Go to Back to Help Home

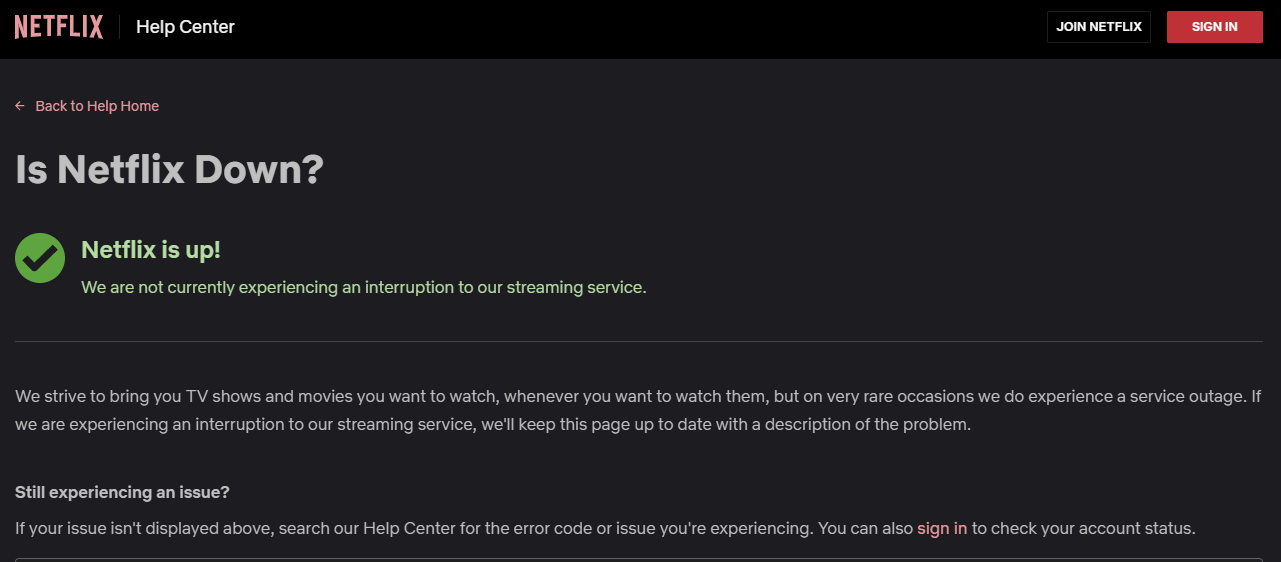(x=97, y=106)
